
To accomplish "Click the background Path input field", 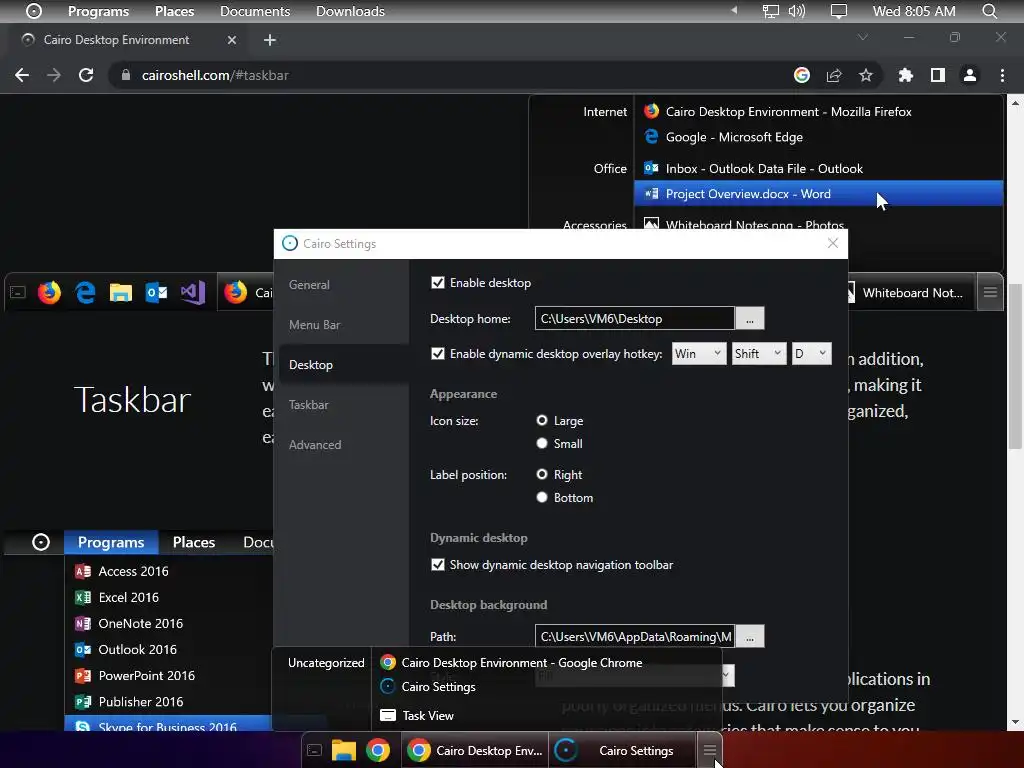I will tap(635, 637).
